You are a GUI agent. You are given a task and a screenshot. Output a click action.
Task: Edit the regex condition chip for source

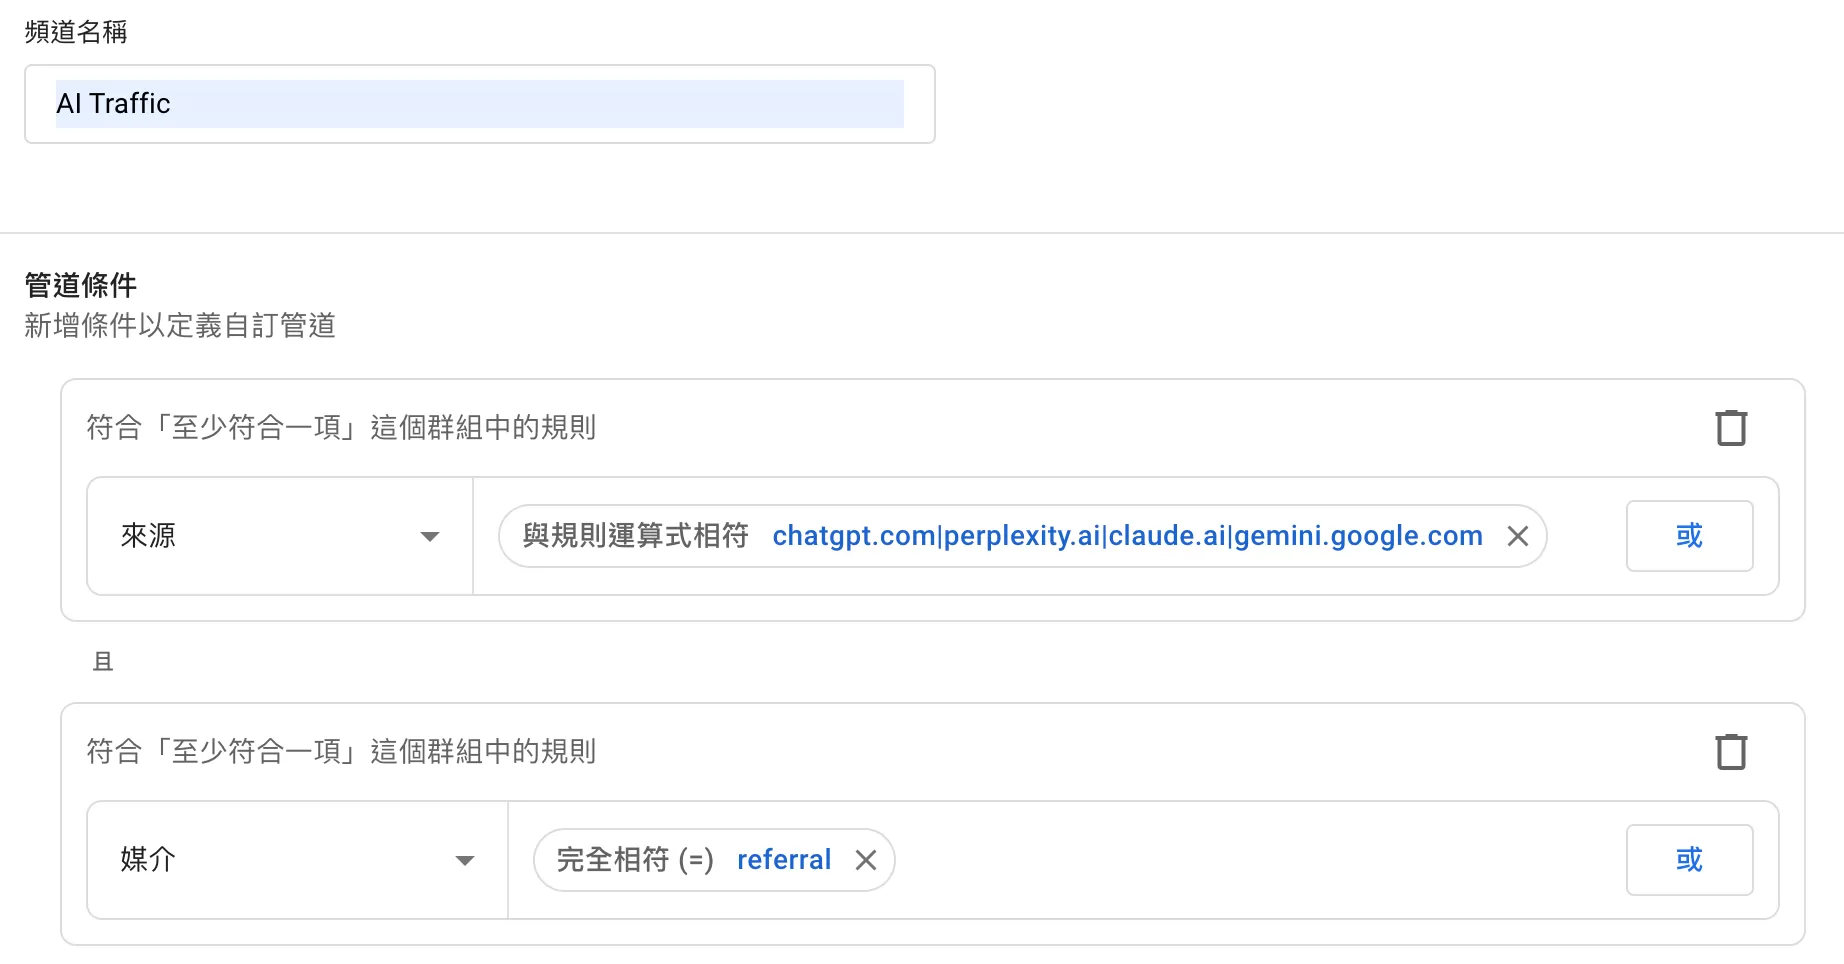[x=1022, y=536]
